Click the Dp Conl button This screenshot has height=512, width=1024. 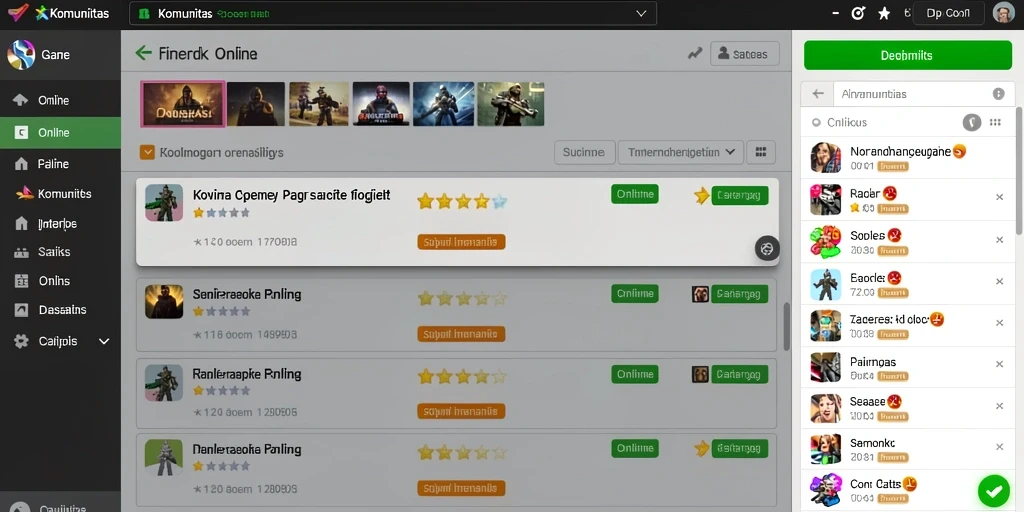948,13
